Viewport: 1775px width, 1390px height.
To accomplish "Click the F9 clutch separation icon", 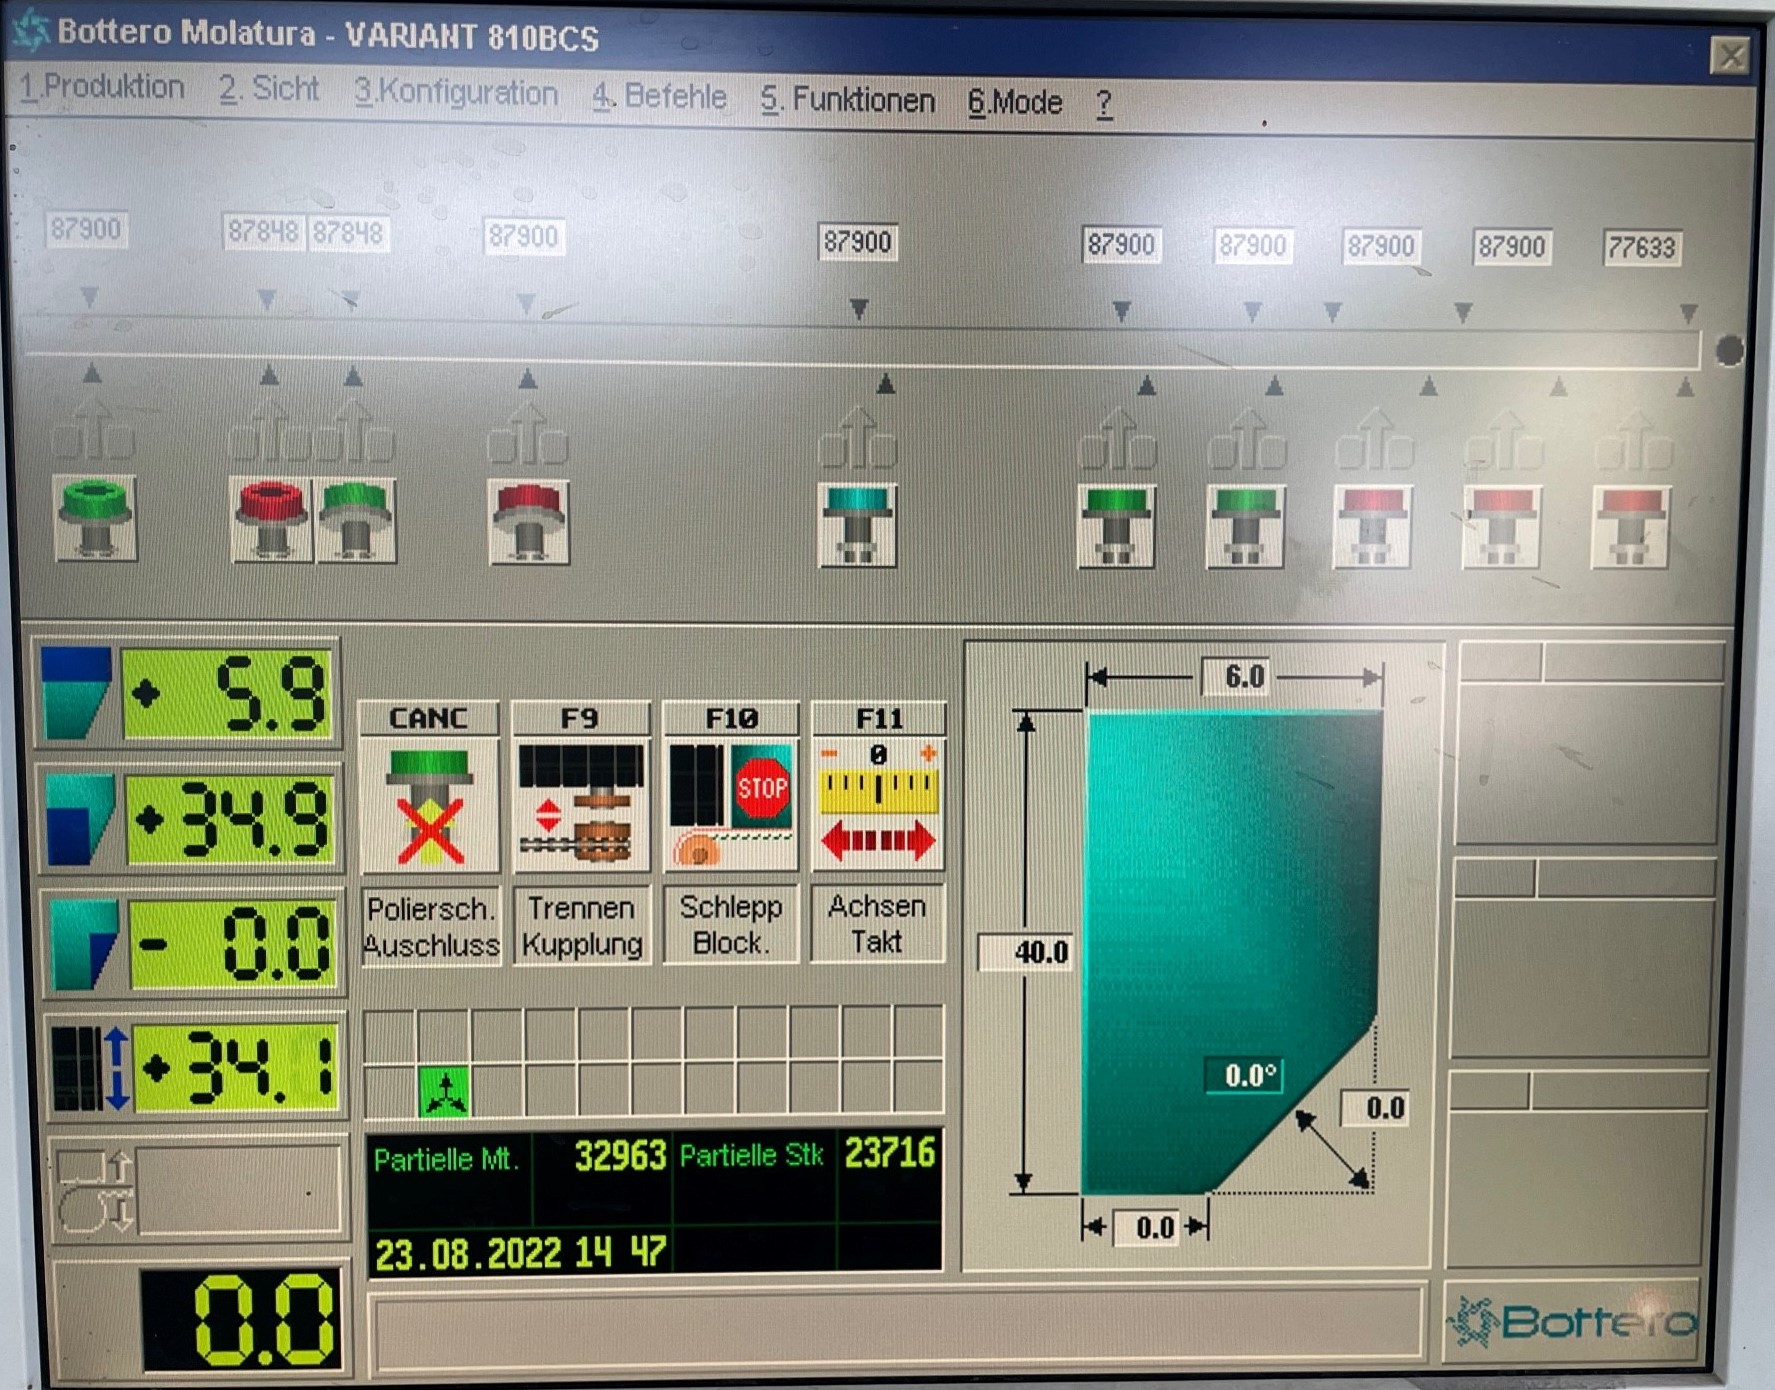I will pyautogui.click(x=581, y=806).
